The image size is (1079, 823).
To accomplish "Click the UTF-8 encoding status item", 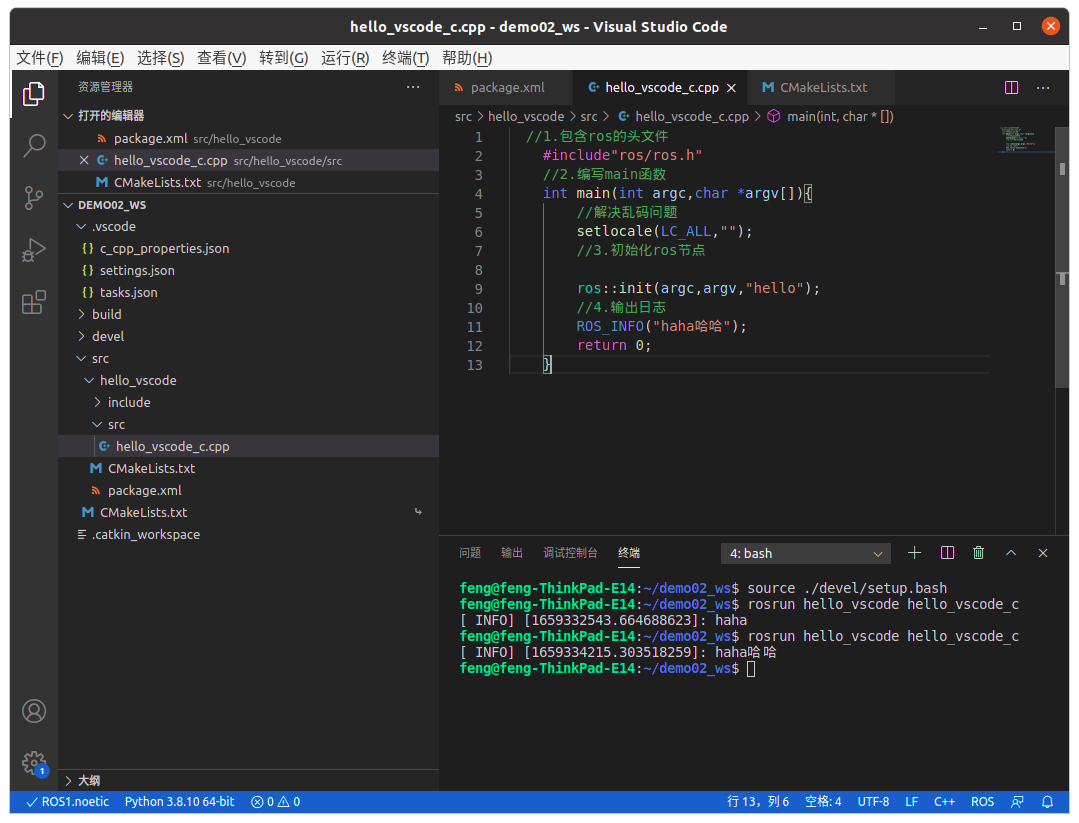I will coord(873,801).
